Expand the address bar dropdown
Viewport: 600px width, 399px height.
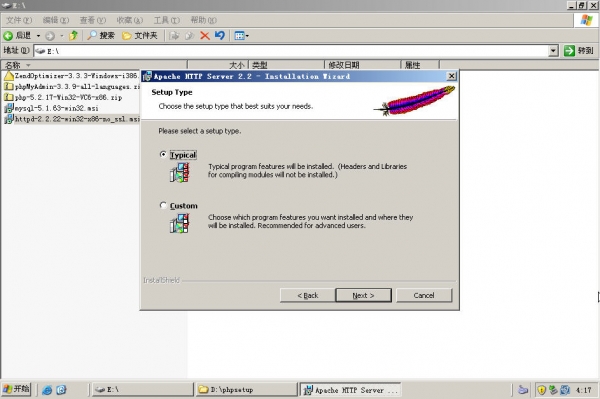[553, 50]
